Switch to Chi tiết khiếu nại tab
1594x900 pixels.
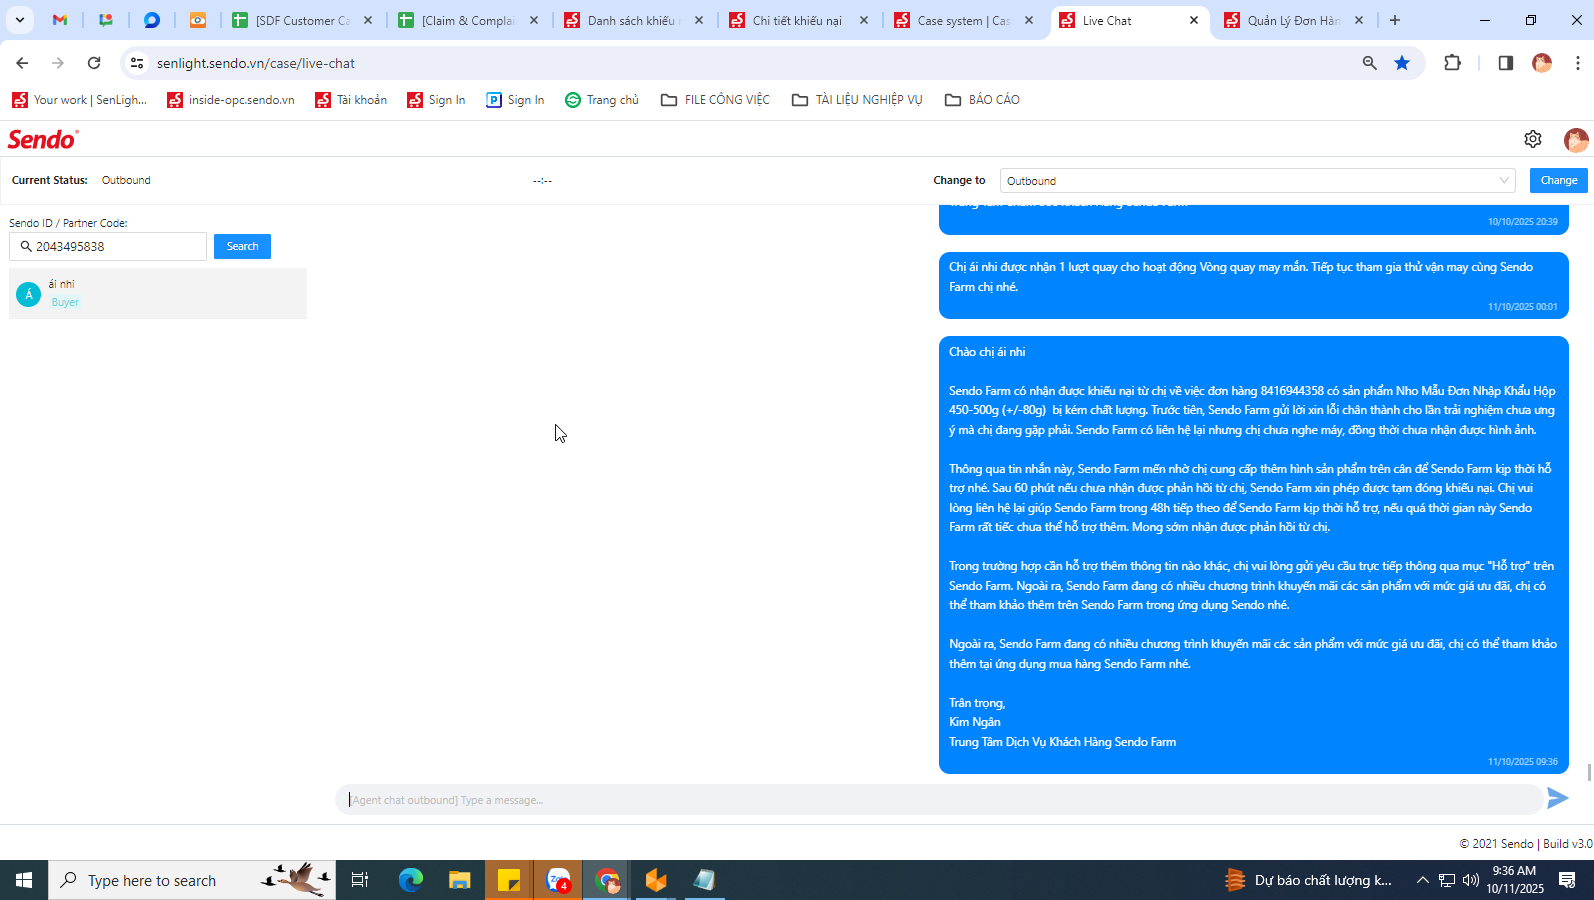click(x=798, y=20)
